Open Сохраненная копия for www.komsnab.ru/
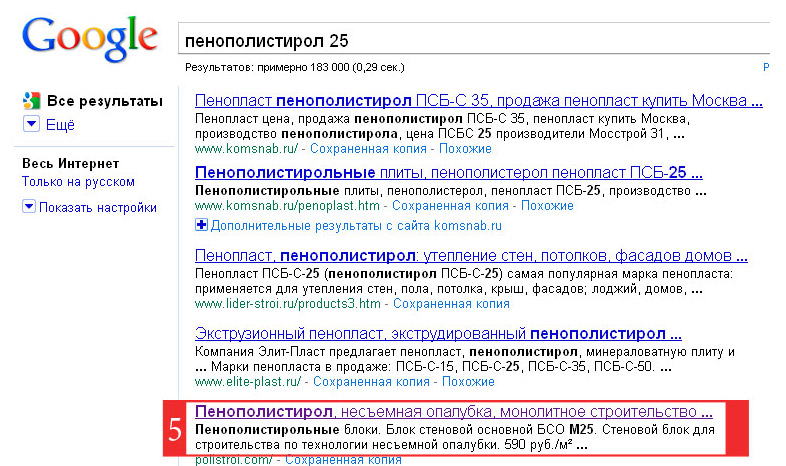The width and height of the screenshot is (786, 466). [x=368, y=149]
